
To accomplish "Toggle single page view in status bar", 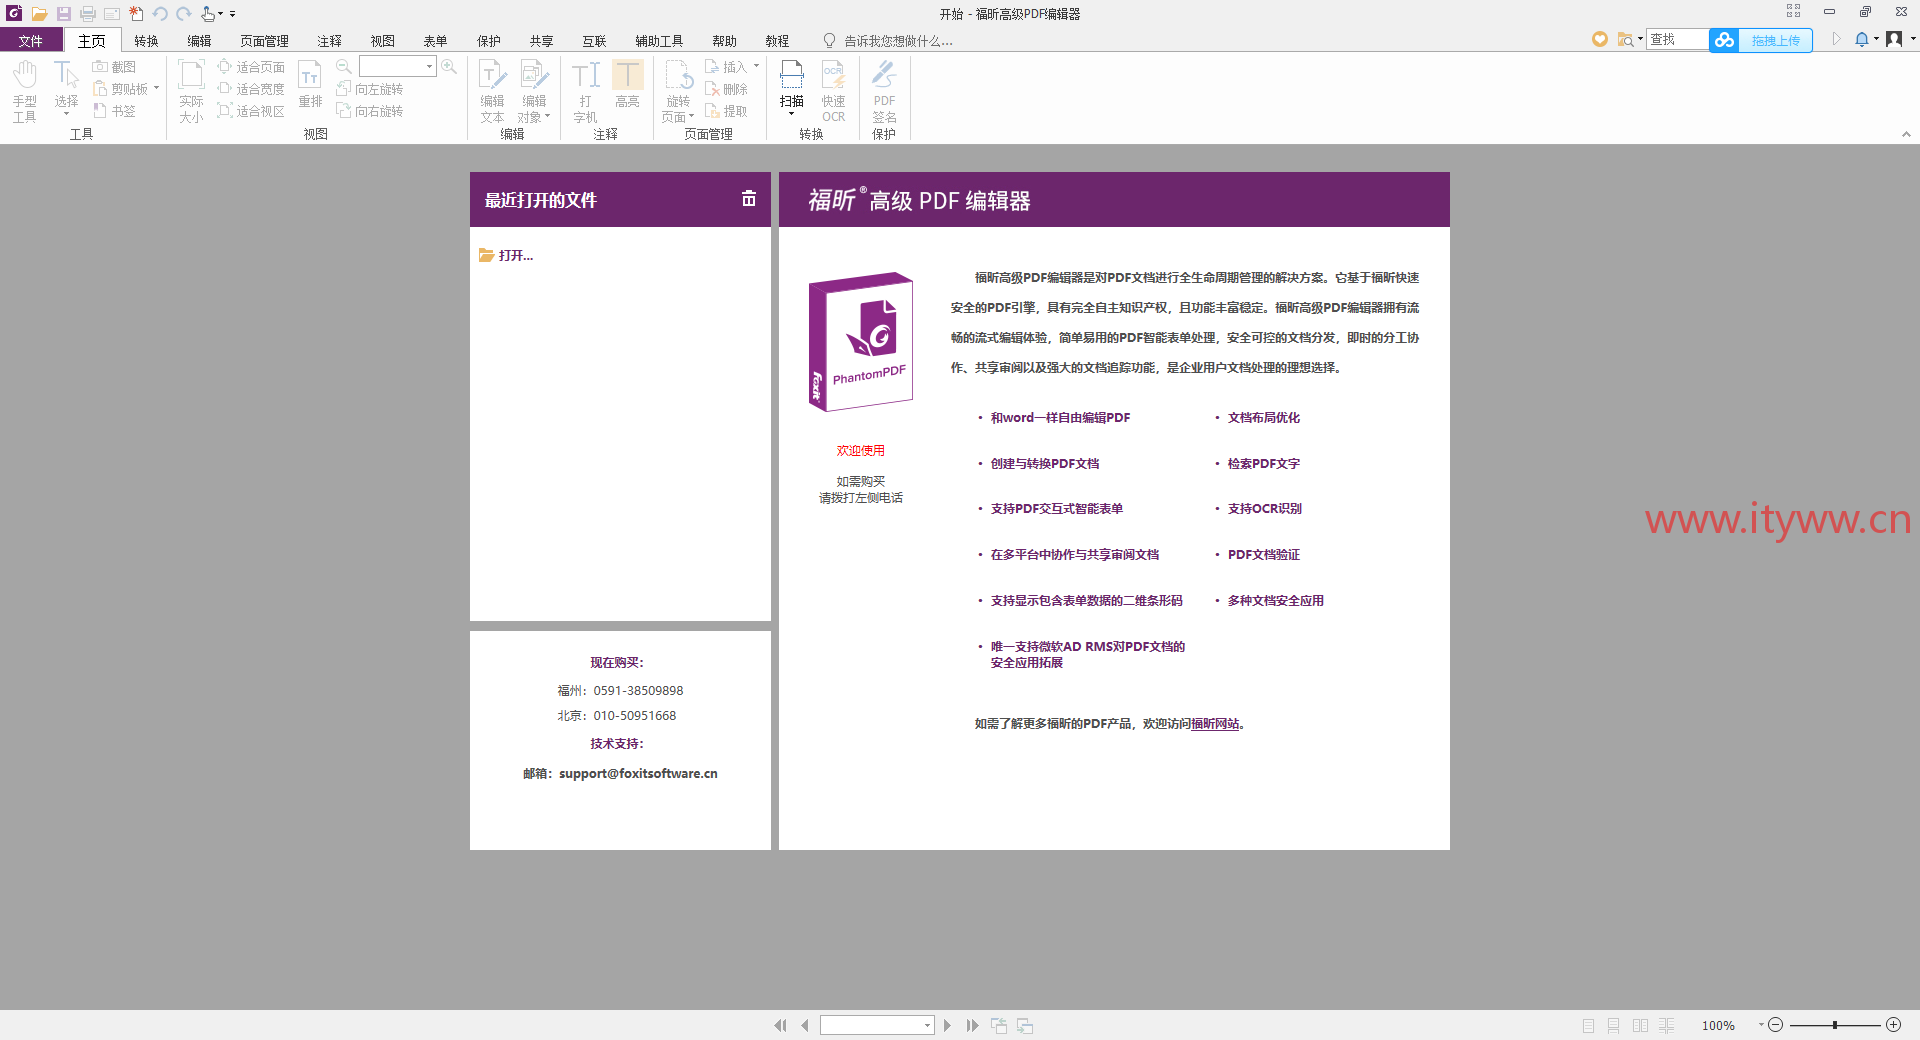I will pos(1588,1025).
